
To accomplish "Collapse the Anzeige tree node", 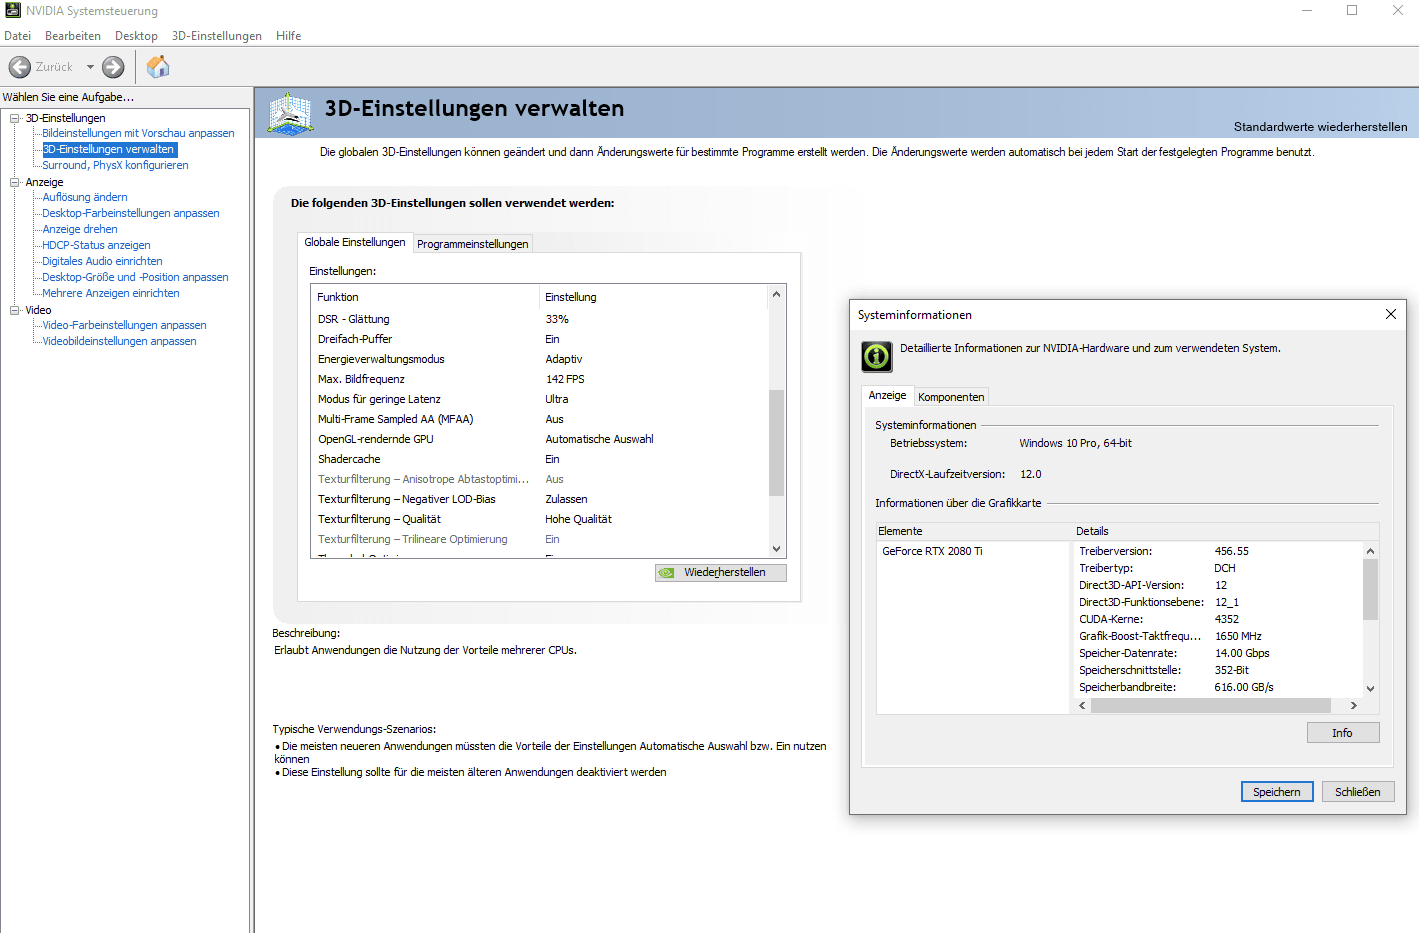I will click(15, 182).
